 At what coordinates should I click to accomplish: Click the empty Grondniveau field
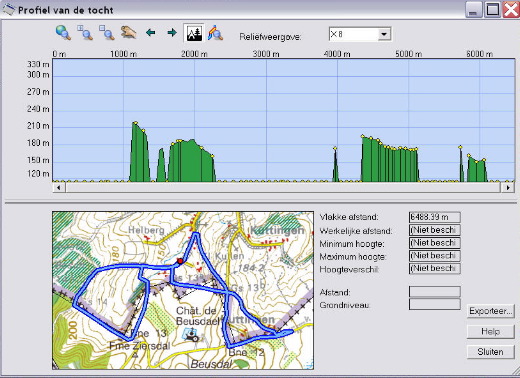(x=435, y=304)
